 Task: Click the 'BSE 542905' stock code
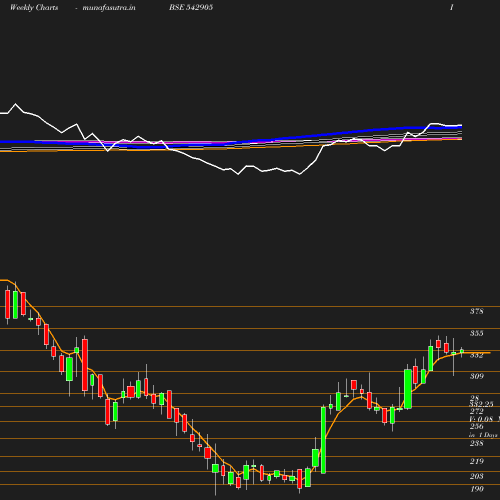[191, 7]
